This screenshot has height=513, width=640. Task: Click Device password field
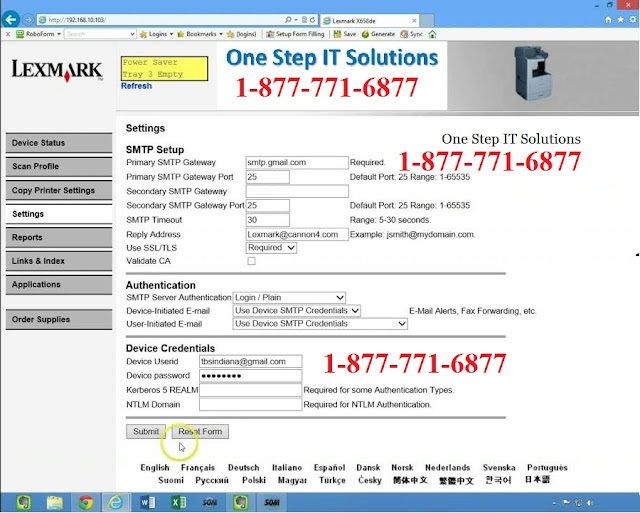[x=251, y=376]
